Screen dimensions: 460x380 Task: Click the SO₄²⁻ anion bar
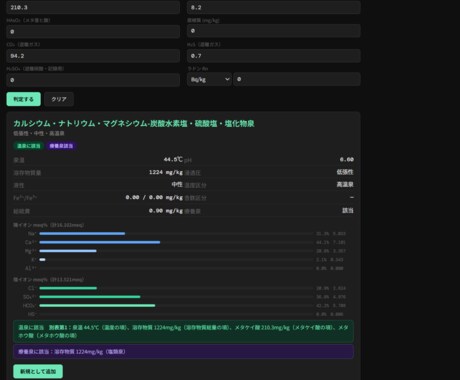pyautogui.click(x=90, y=297)
